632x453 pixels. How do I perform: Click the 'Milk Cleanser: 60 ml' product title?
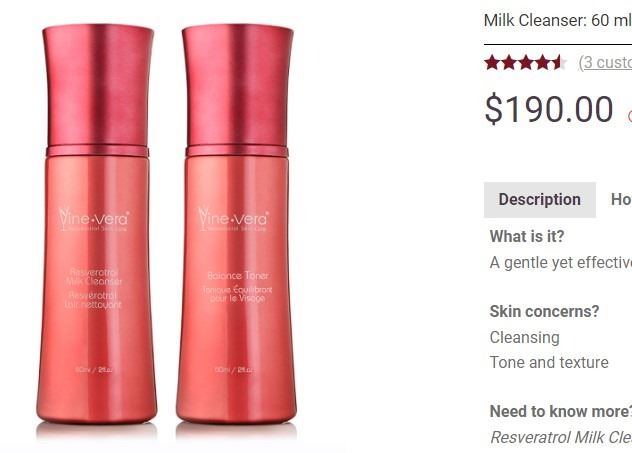pyautogui.click(x=558, y=20)
